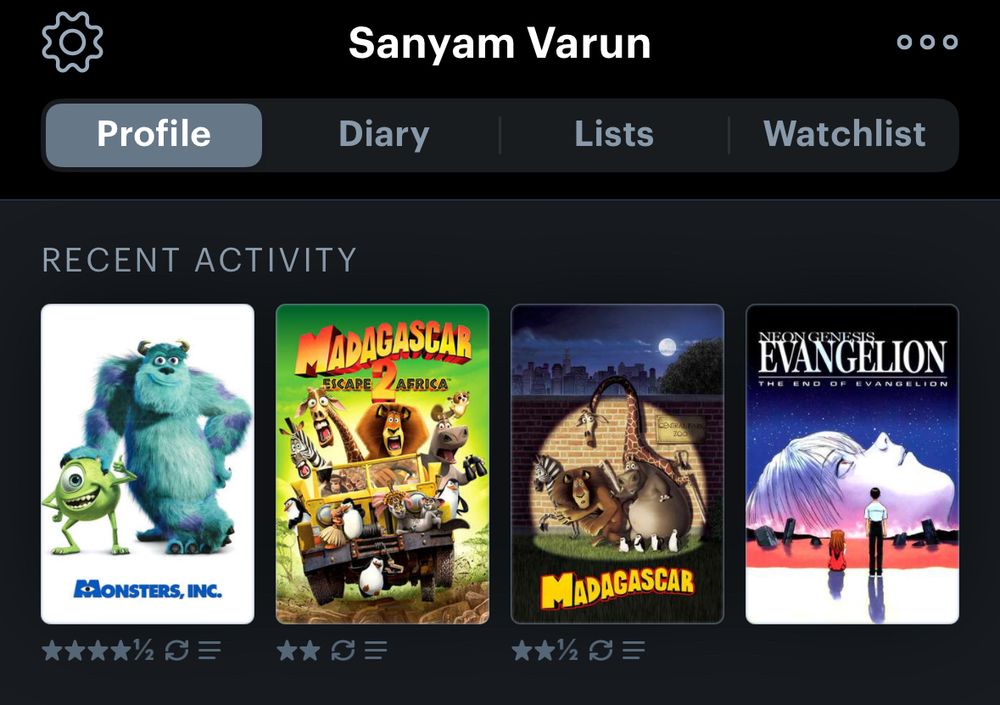
Task: Open the review icon under Monsters, Inc.
Action: tap(209, 651)
